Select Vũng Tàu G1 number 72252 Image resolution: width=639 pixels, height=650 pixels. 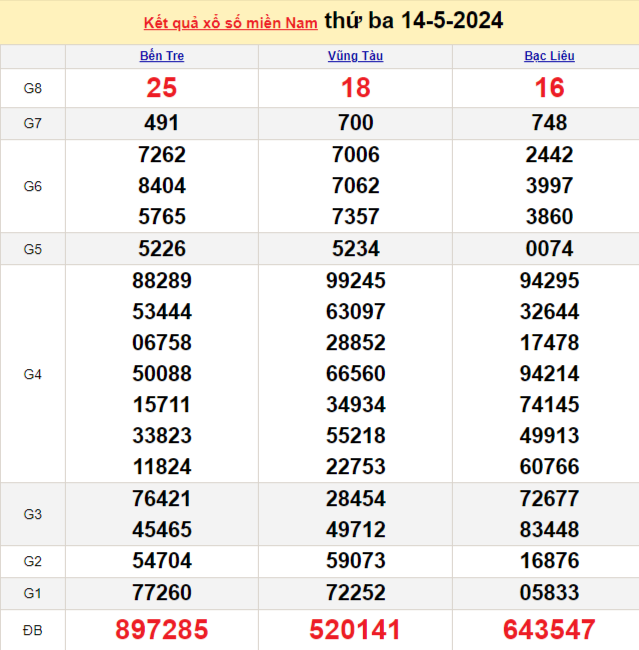pos(355,593)
